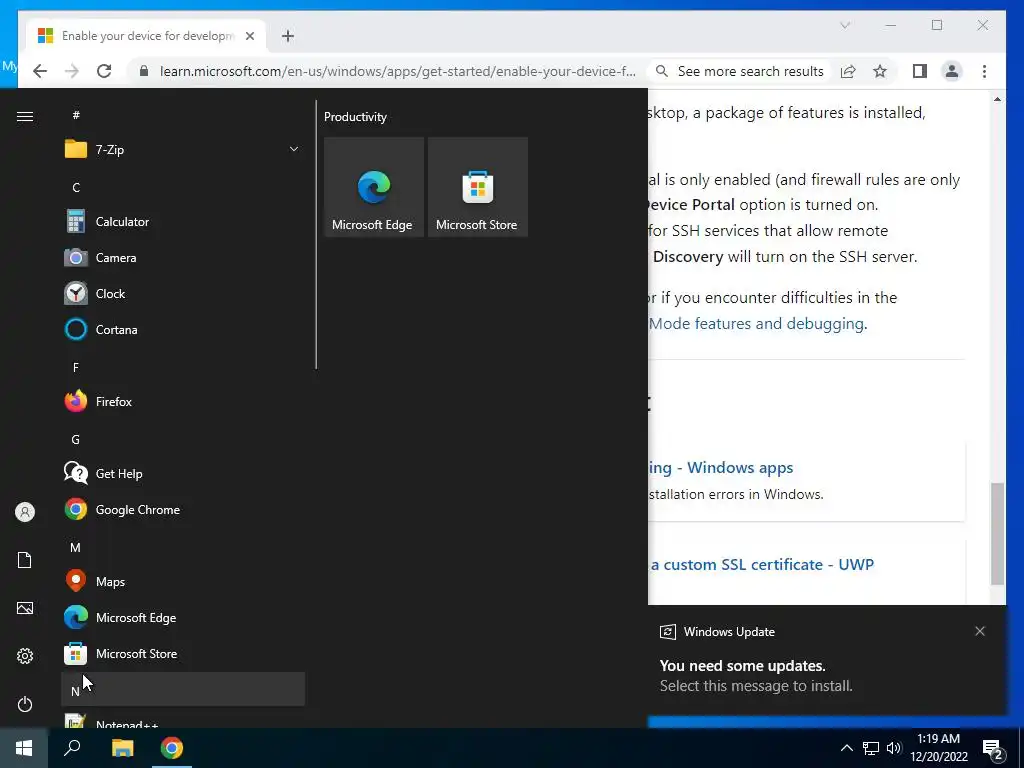The image size is (1024, 768).
Task: Click the page vertical scrollbar thumb
Action: (997, 534)
